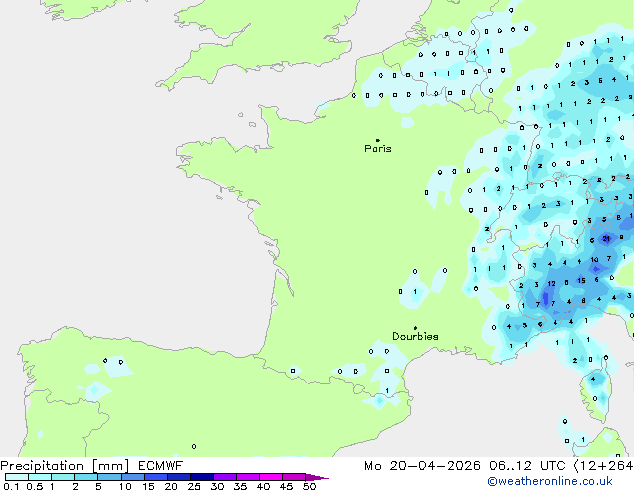Click the 12 mm precipitation value on map
Image resolution: width=634 pixels, height=490 pixels.
pyautogui.click(x=552, y=284)
